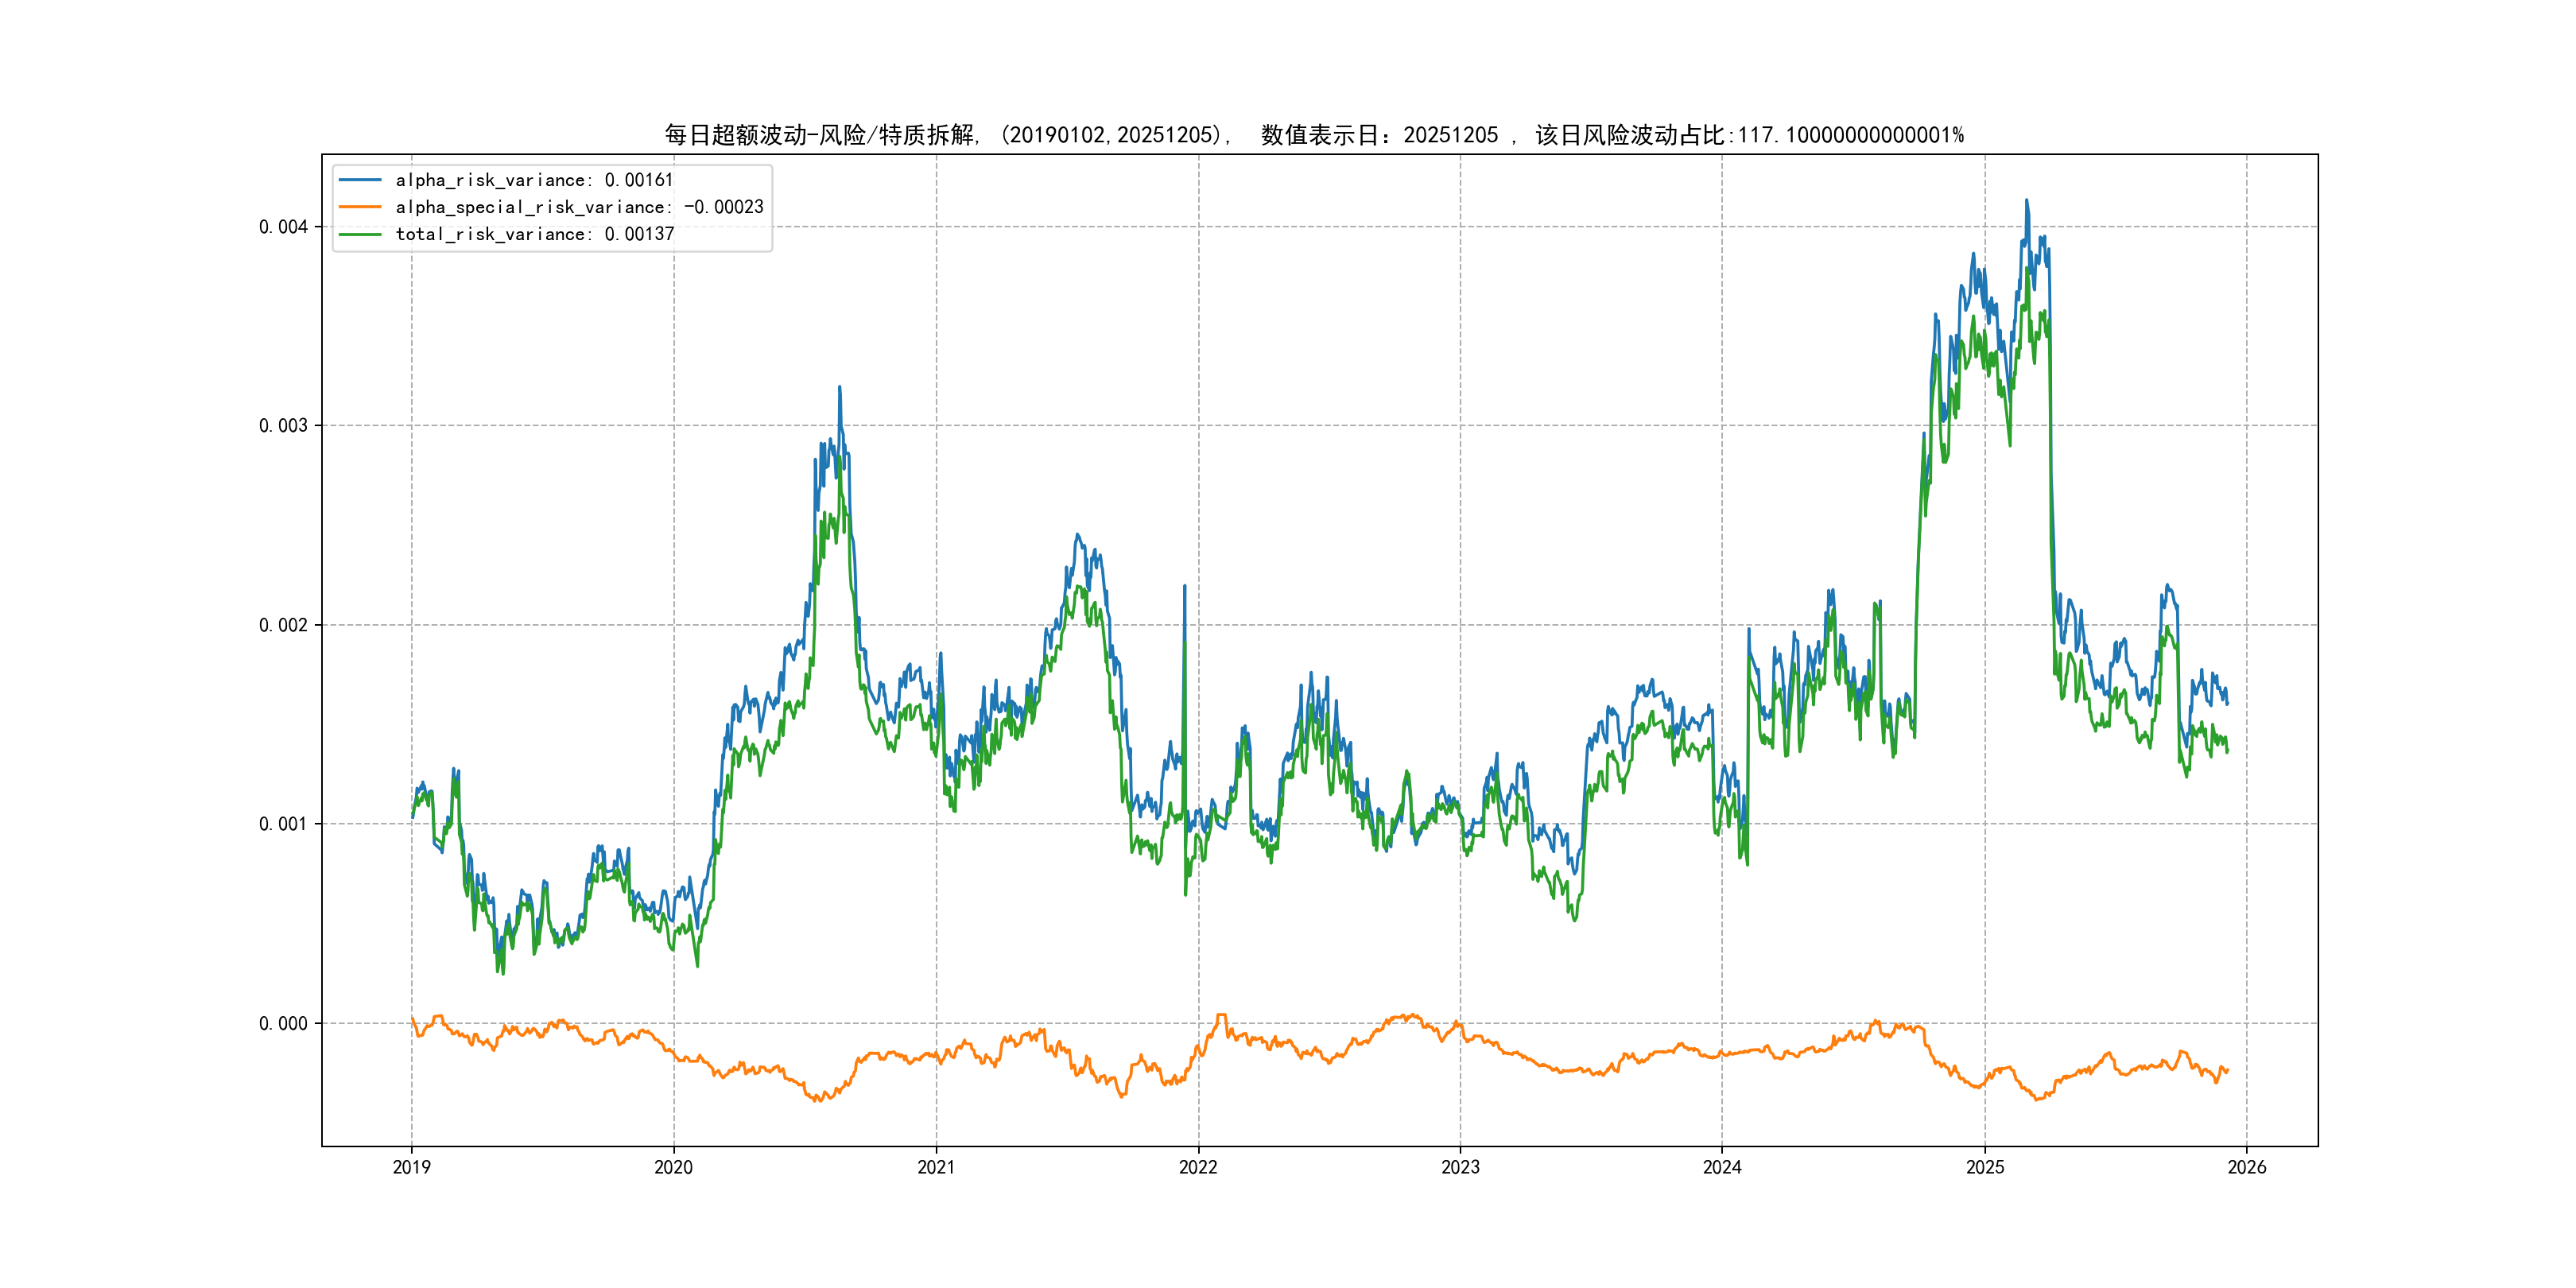Screen dimensions: 2576x1288
Task: Click the 0.000 y-axis tick label
Action: 283,1023
